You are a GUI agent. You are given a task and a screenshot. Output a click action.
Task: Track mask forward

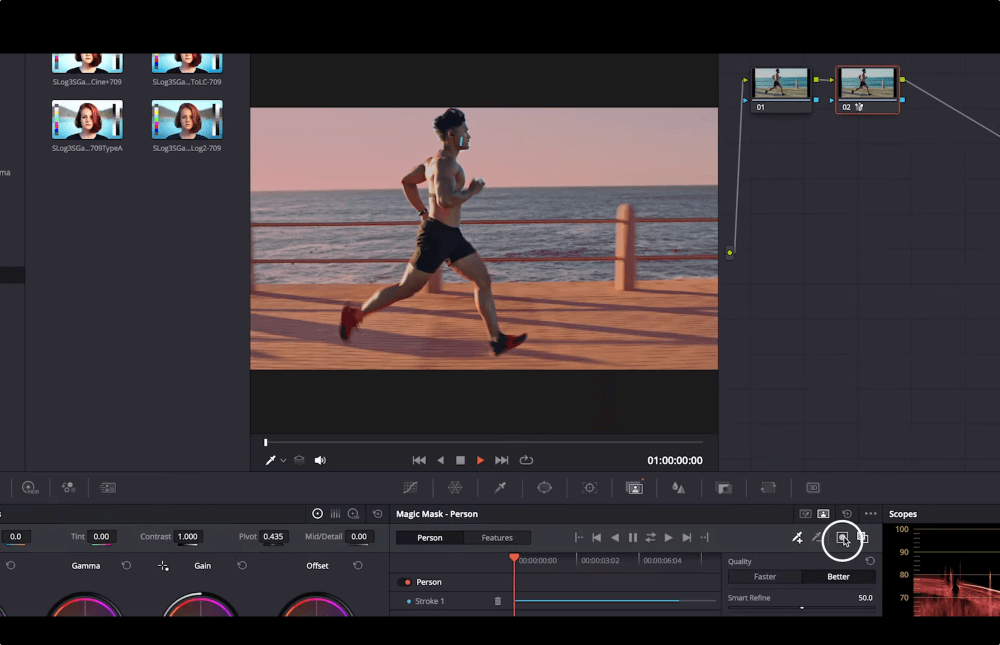pos(668,538)
